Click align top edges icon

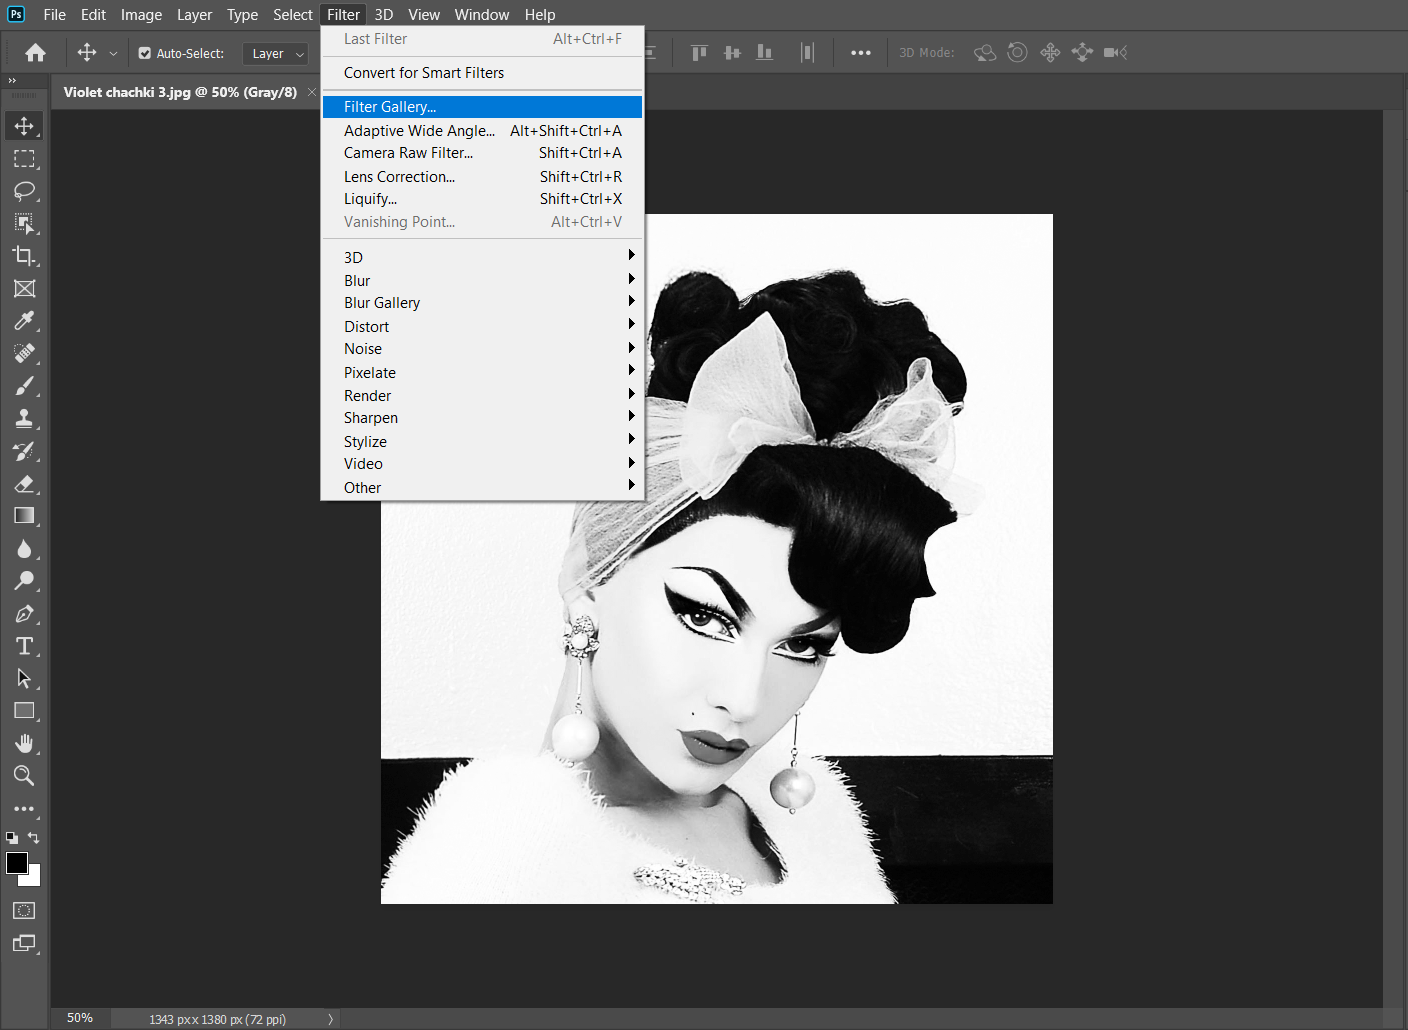click(699, 52)
